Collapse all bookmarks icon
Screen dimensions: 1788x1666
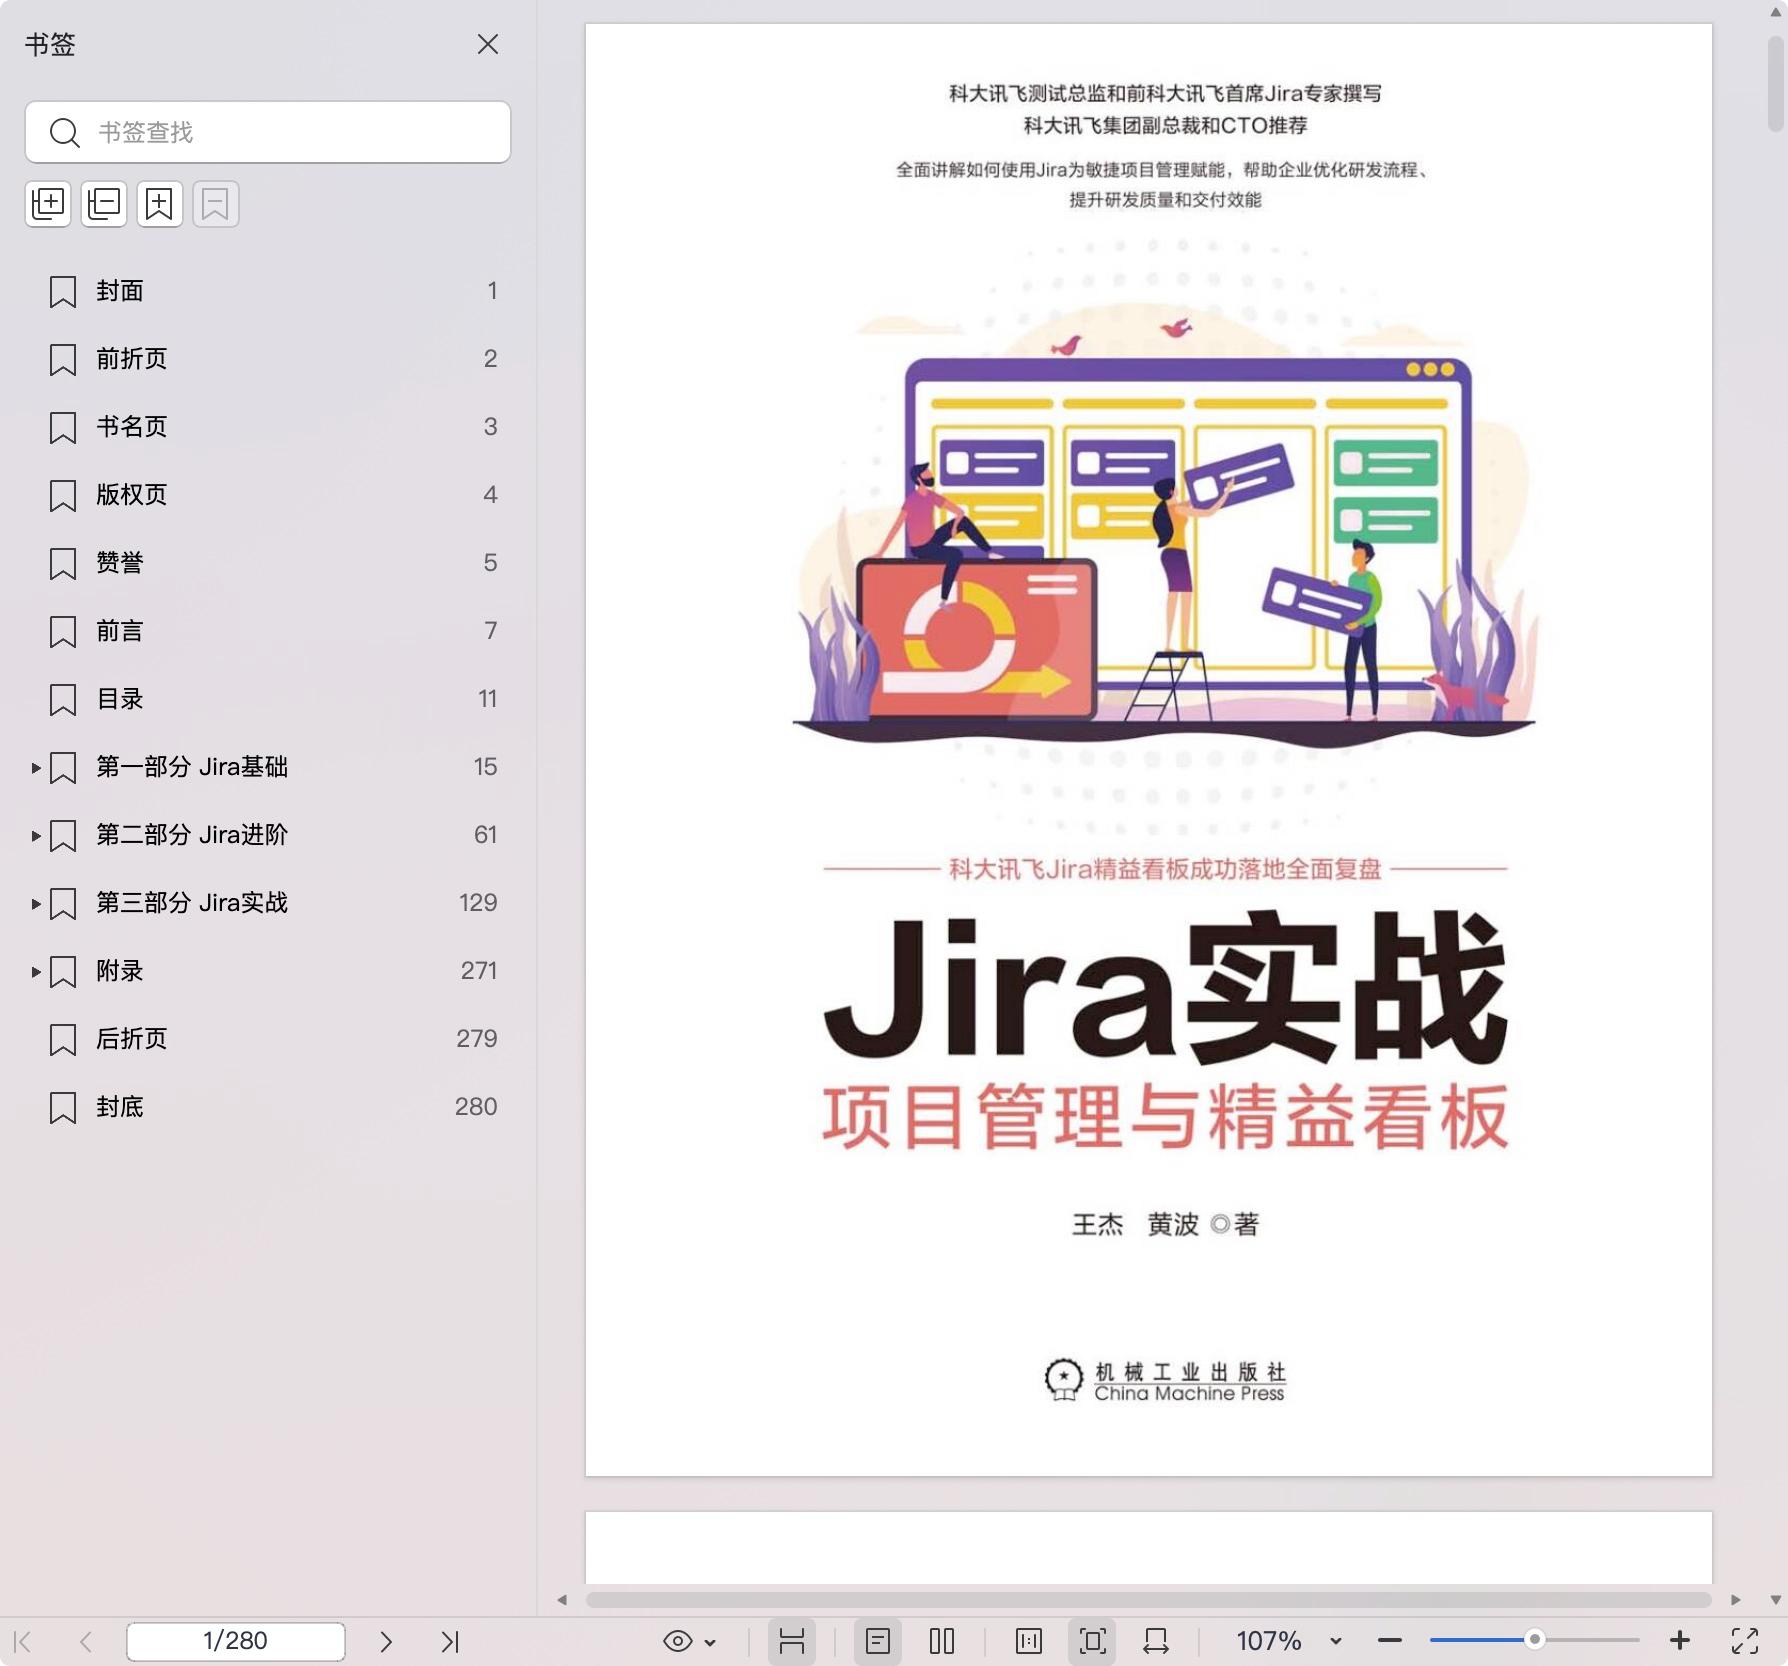[x=104, y=204]
